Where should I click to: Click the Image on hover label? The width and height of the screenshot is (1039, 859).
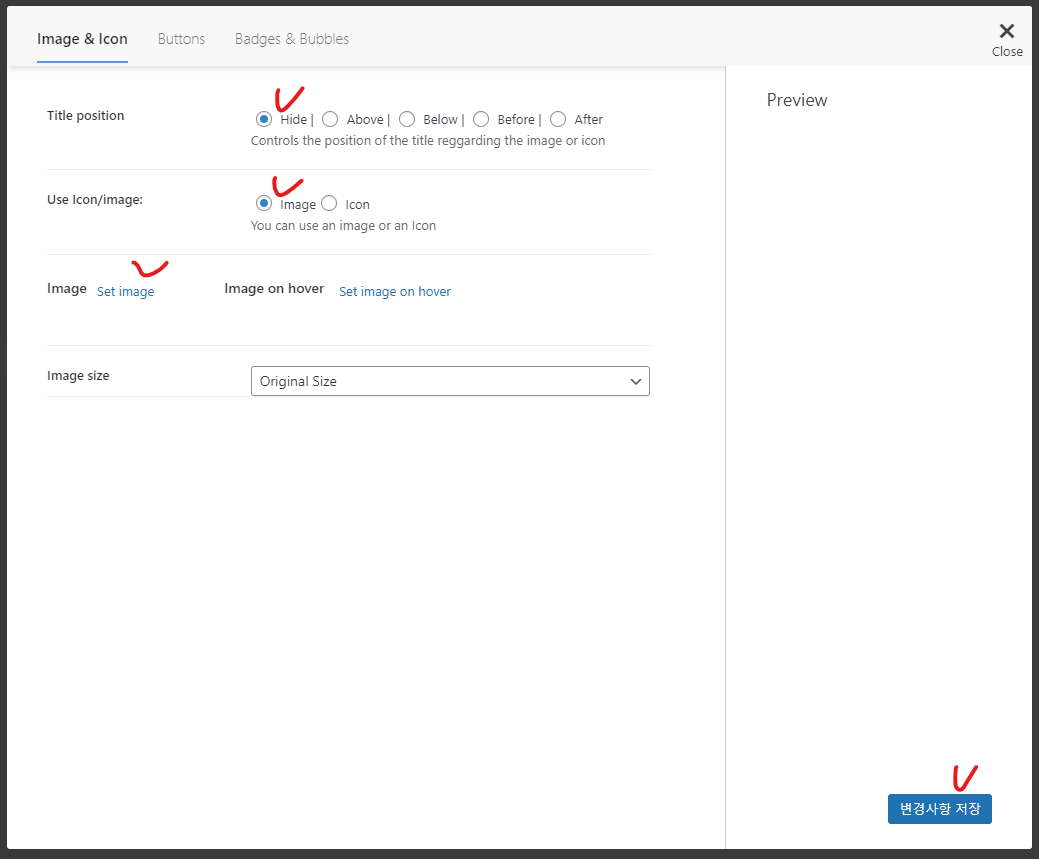[274, 288]
